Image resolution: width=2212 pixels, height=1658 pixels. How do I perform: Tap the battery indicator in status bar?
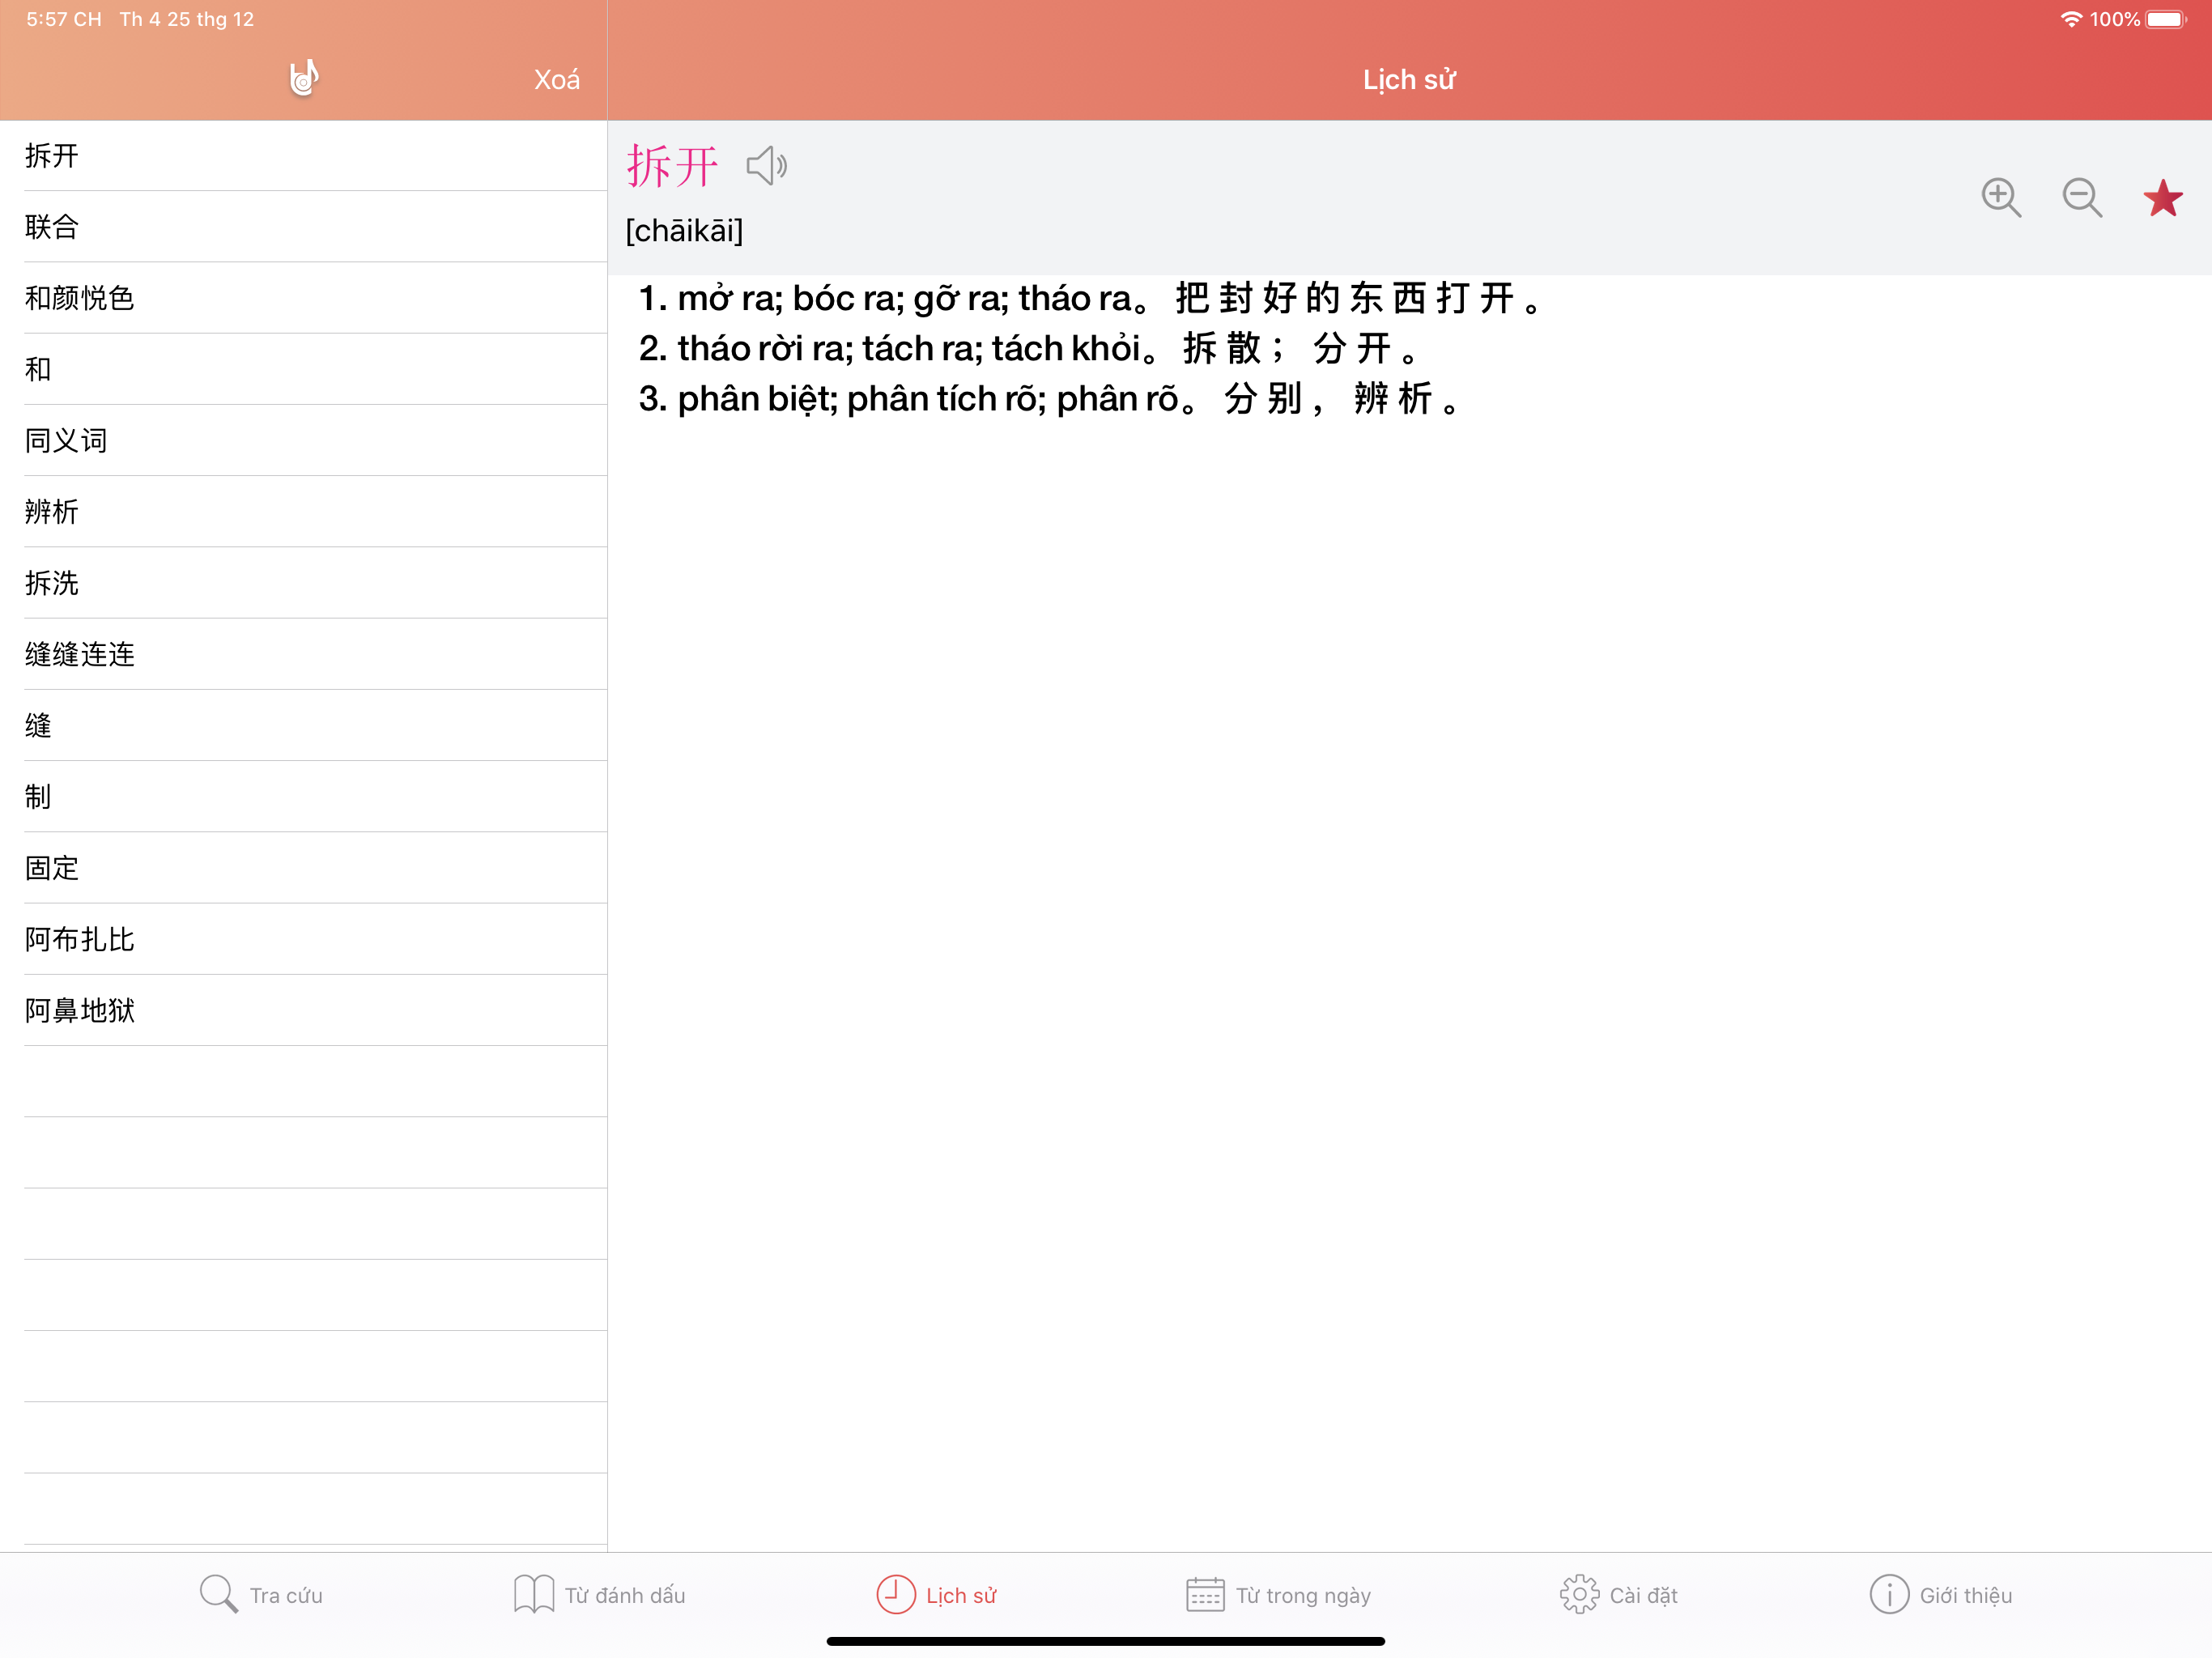(x=2166, y=19)
